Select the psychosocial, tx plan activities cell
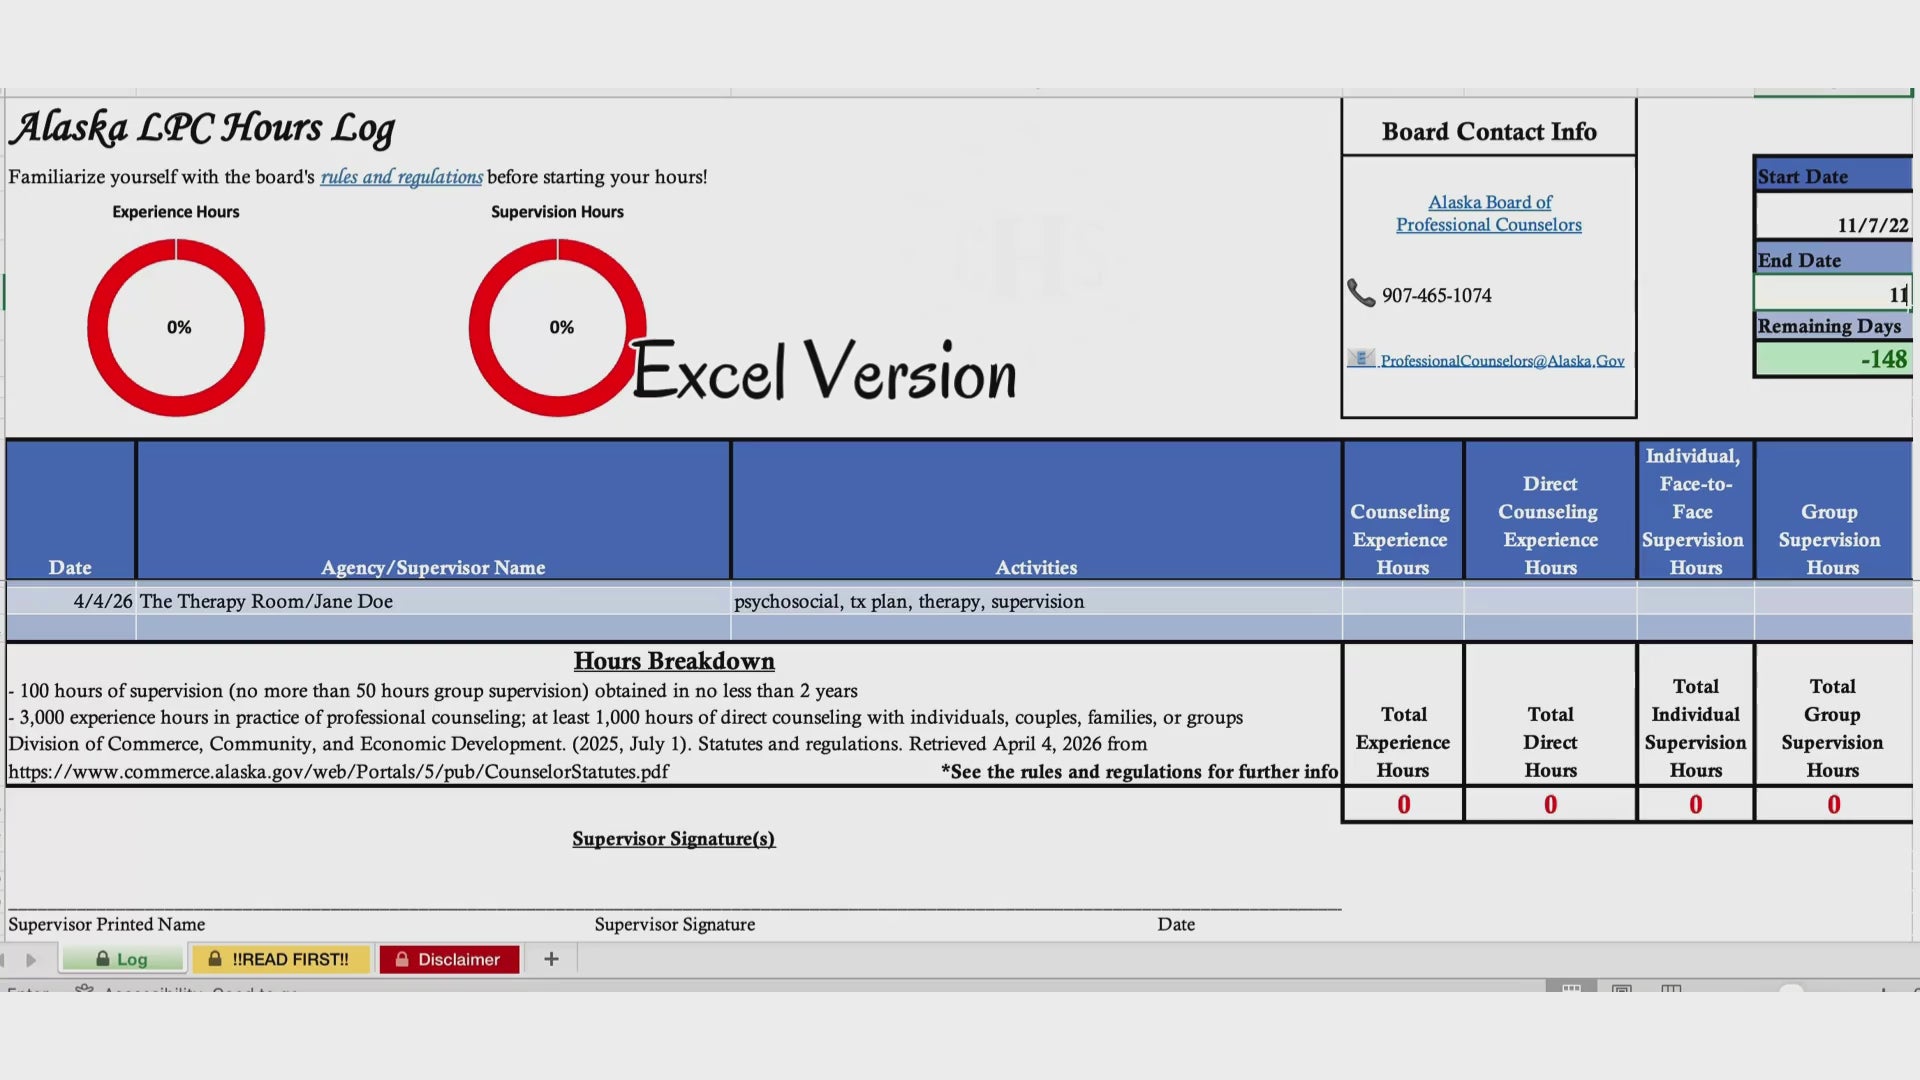 click(1035, 601)
